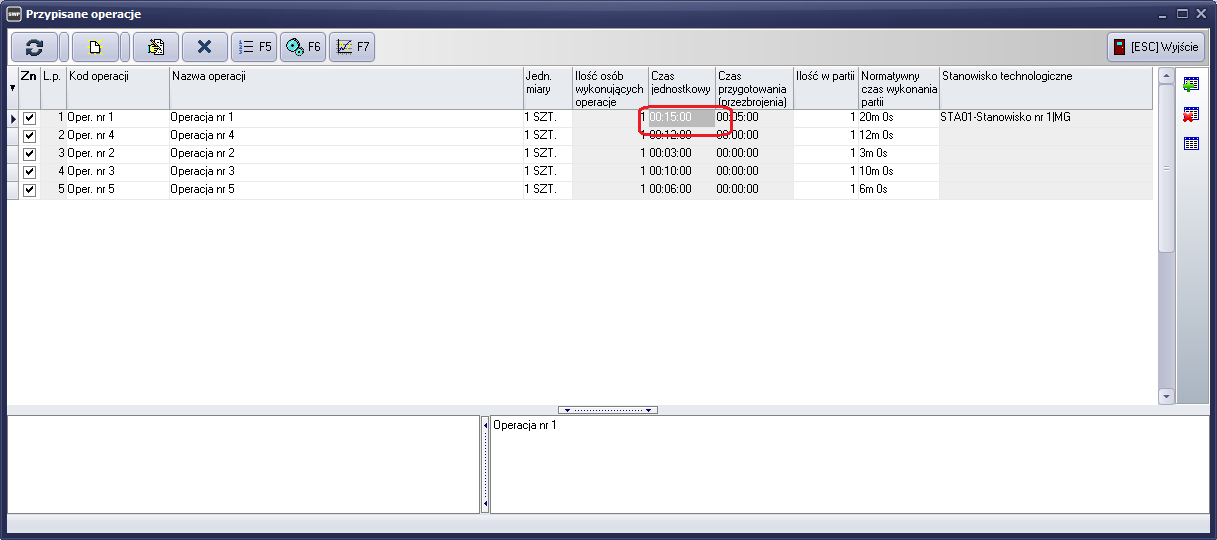Open the grid column selector triangle in header corner
Image resolution: width=1217 pixels, height=540 pixels.
(12, 88)
